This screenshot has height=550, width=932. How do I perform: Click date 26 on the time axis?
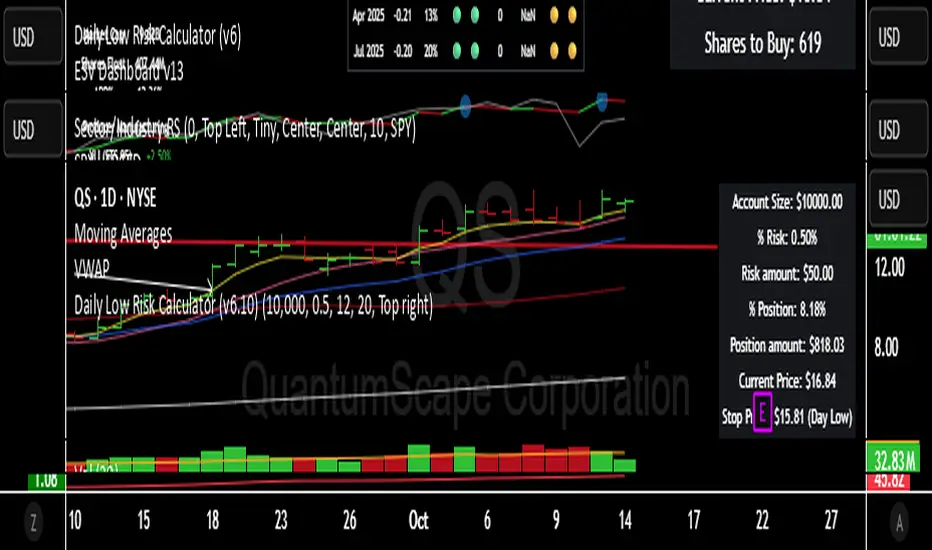pyautogui.click(x=350, y=521)
